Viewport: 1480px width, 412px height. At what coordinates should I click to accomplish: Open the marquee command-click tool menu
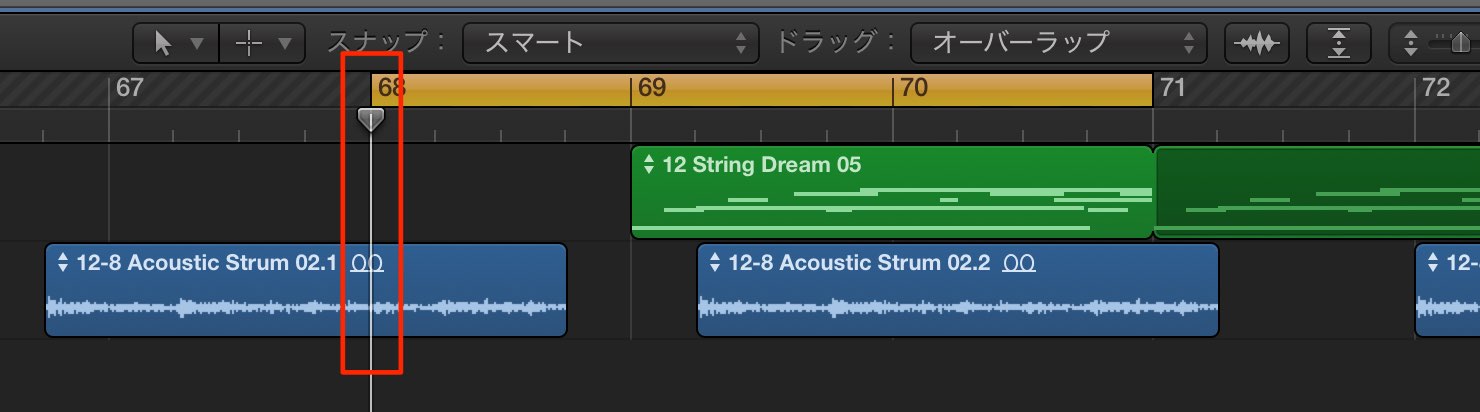pyautogui.click(x=261, y=43)
